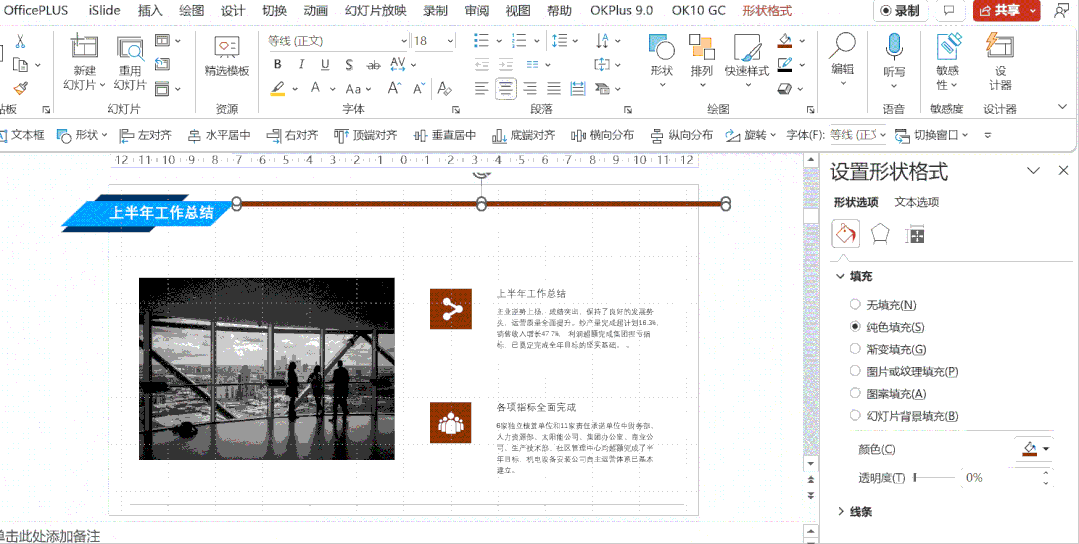Open the 设计 ribbon tab
This screenshot has height=544, width=1079.
coord(233,10)
